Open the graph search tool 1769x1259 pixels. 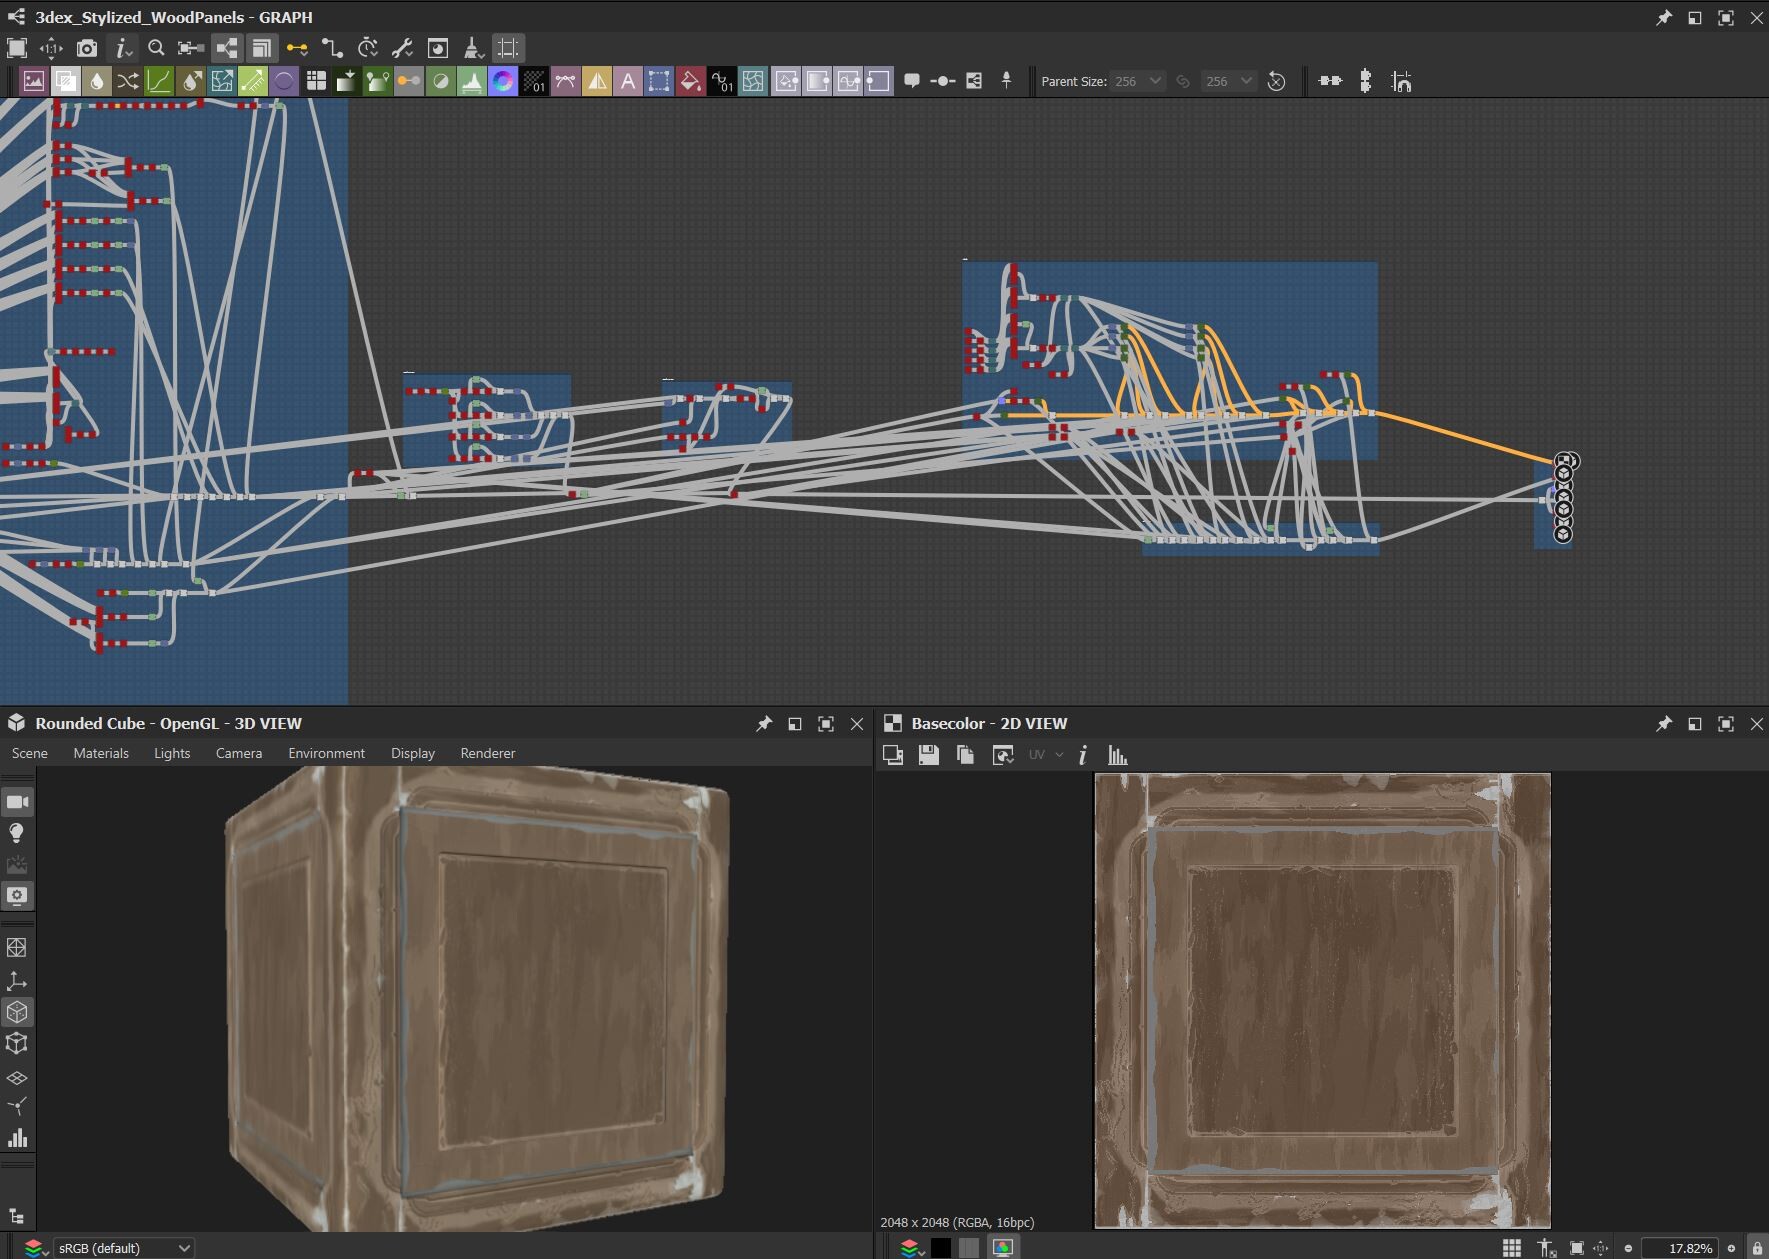(157, 47)
